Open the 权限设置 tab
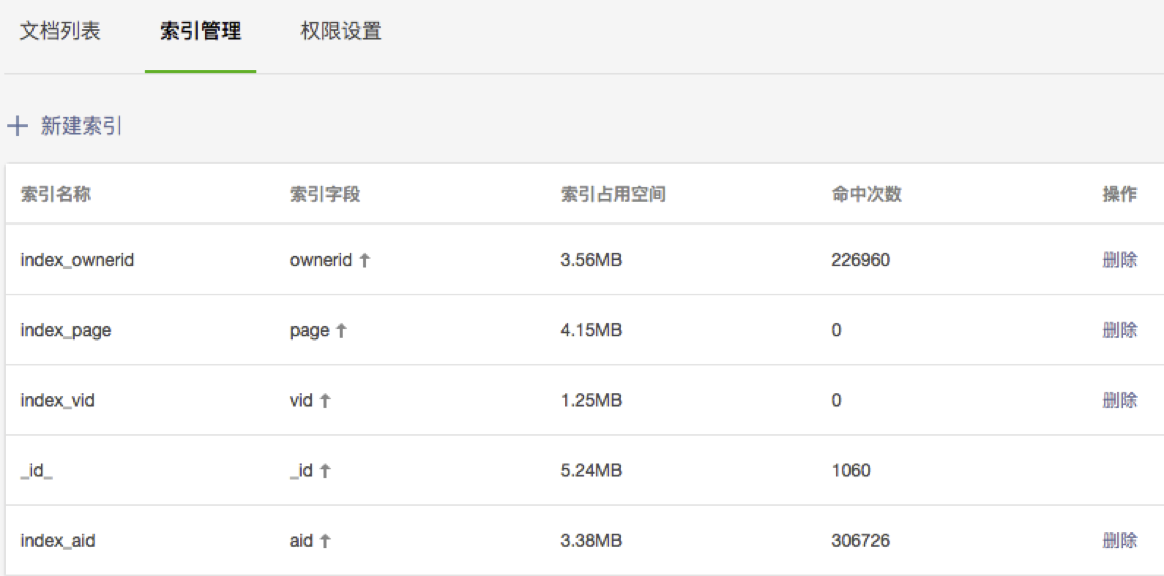The width and height of the screenshot is (1164, 576). [x=341, y=32]
